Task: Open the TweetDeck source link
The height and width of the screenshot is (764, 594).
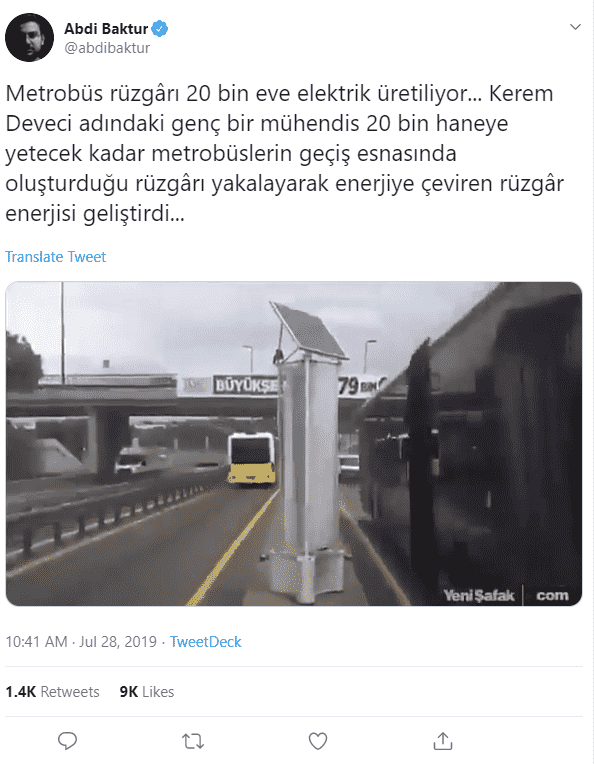Action: tap(205, 642)
